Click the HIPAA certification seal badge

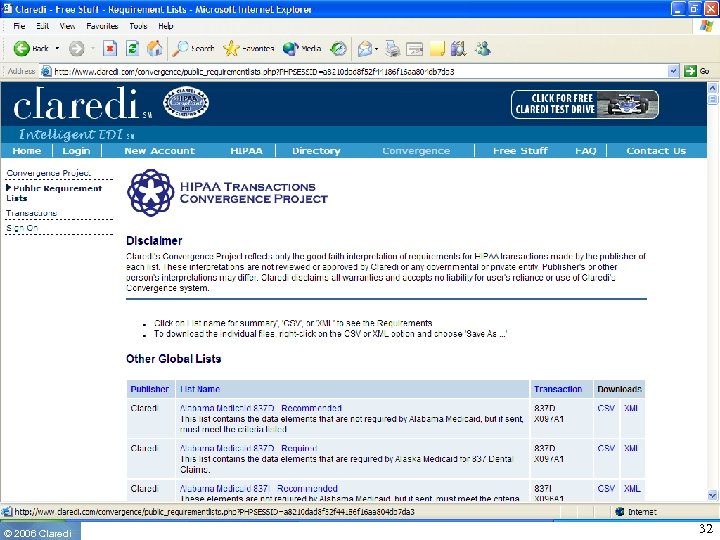coord(186,102)
